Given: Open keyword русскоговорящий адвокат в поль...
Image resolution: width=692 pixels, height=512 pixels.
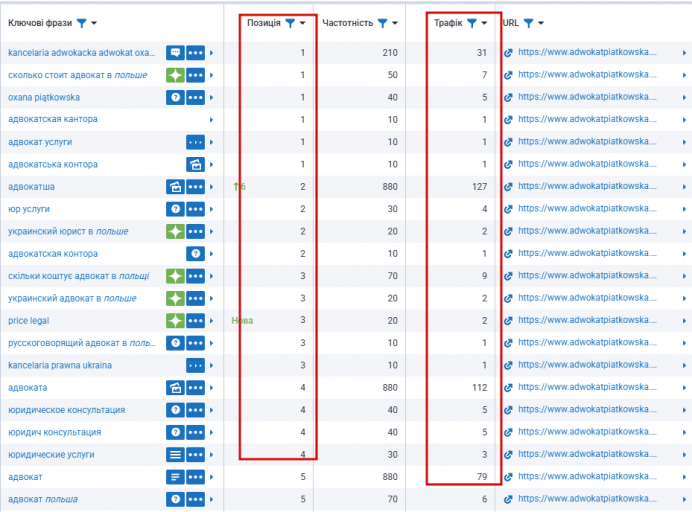Looking at the screenshot, I should point(82,343).
